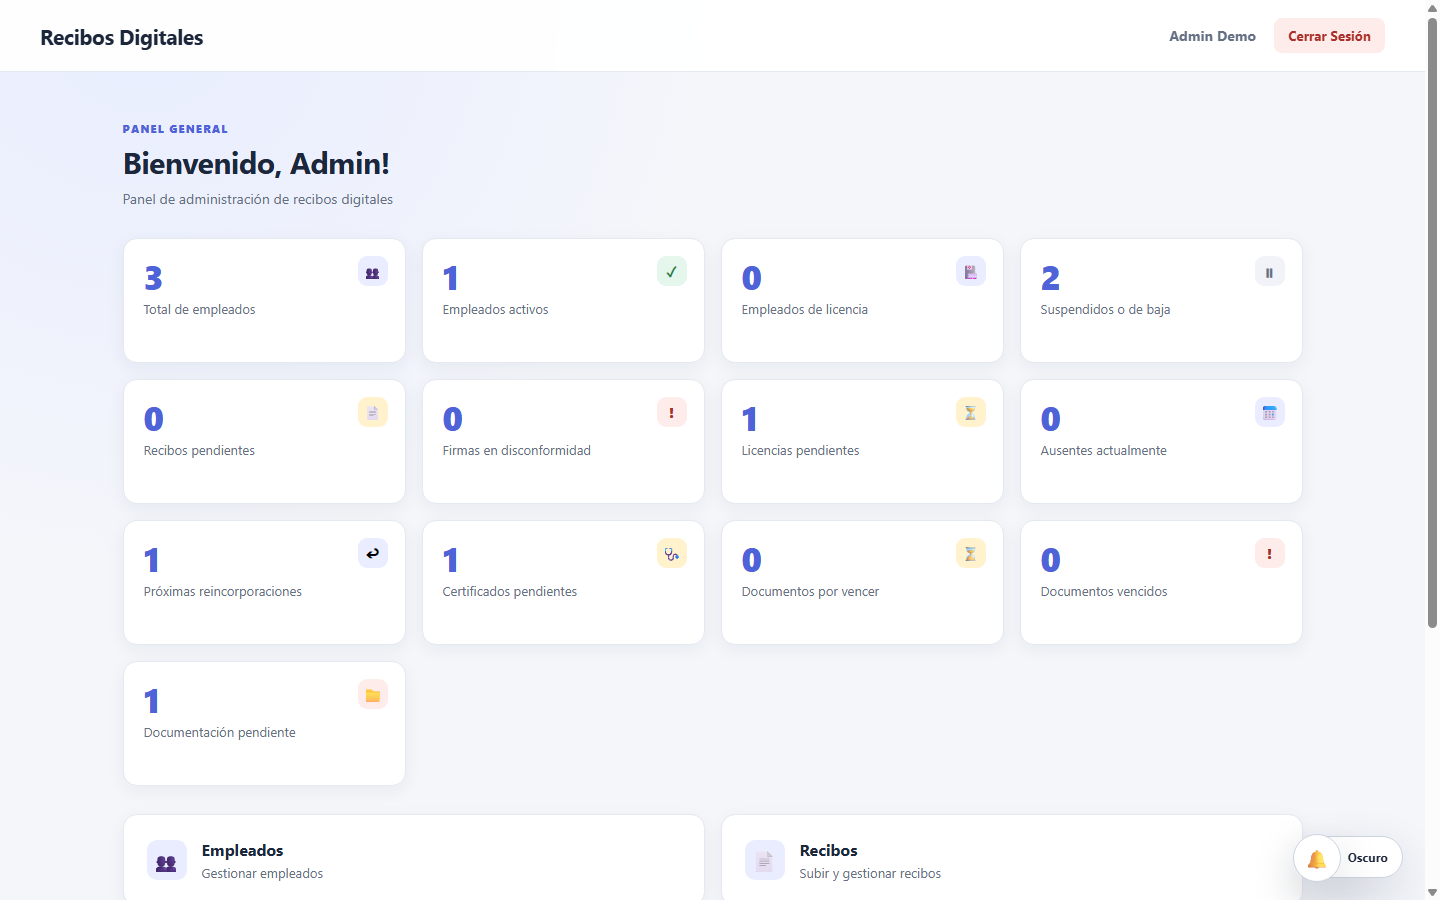Click the people icon on Total de empleados card
Image resolution: width=1440 pixels, height=900 pixels.
pyautogui.click(x=373, y=272)
